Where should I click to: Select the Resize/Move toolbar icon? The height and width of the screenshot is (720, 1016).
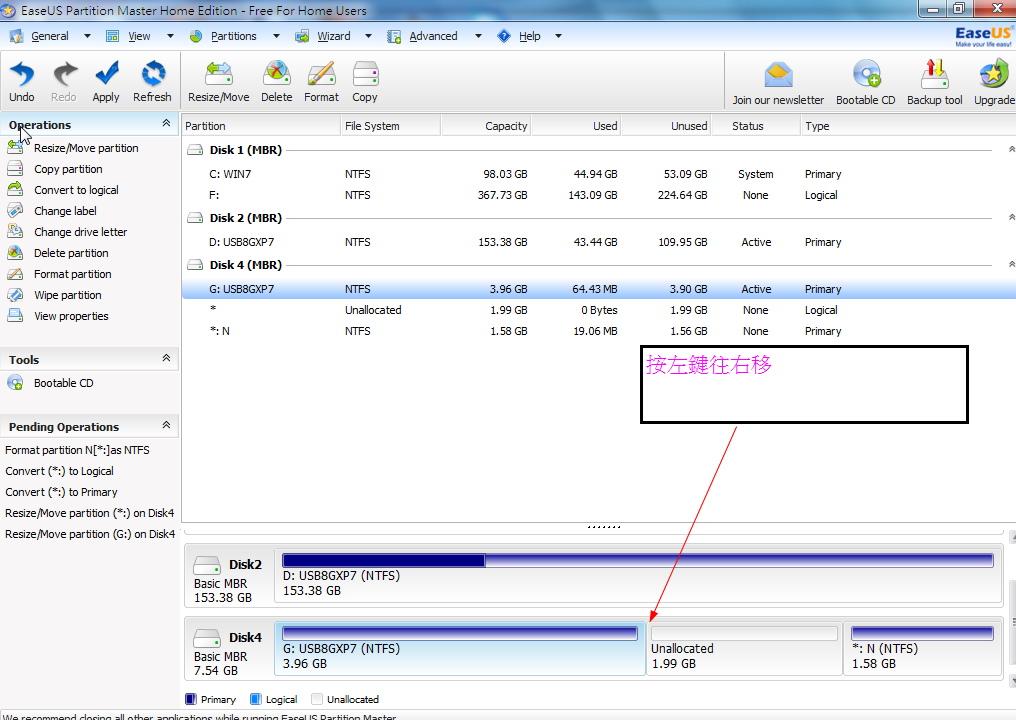pyautogui.click(x=218, y=74)
